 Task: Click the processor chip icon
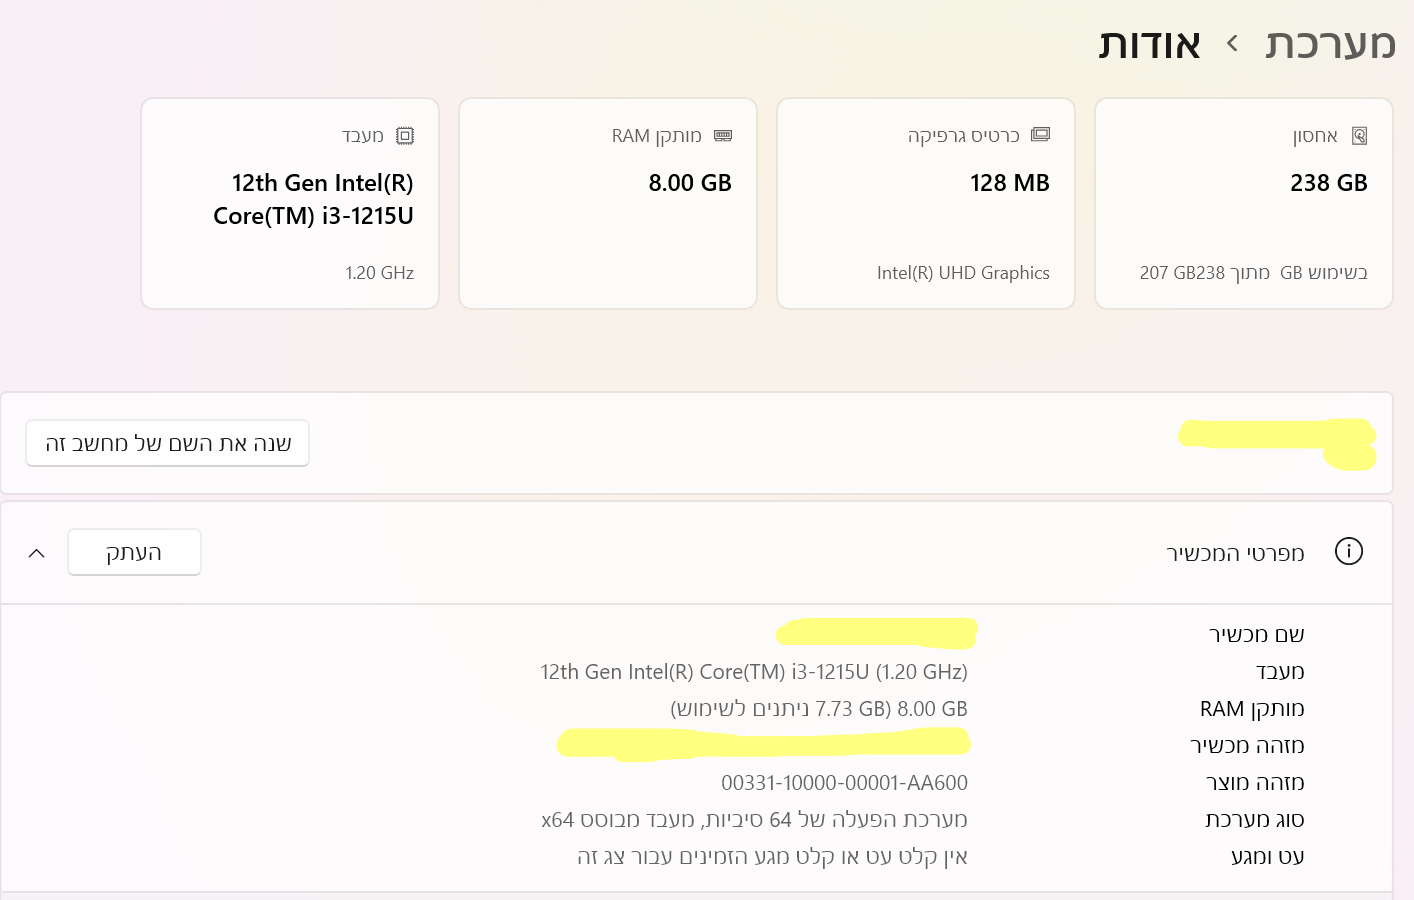point(405,136)
